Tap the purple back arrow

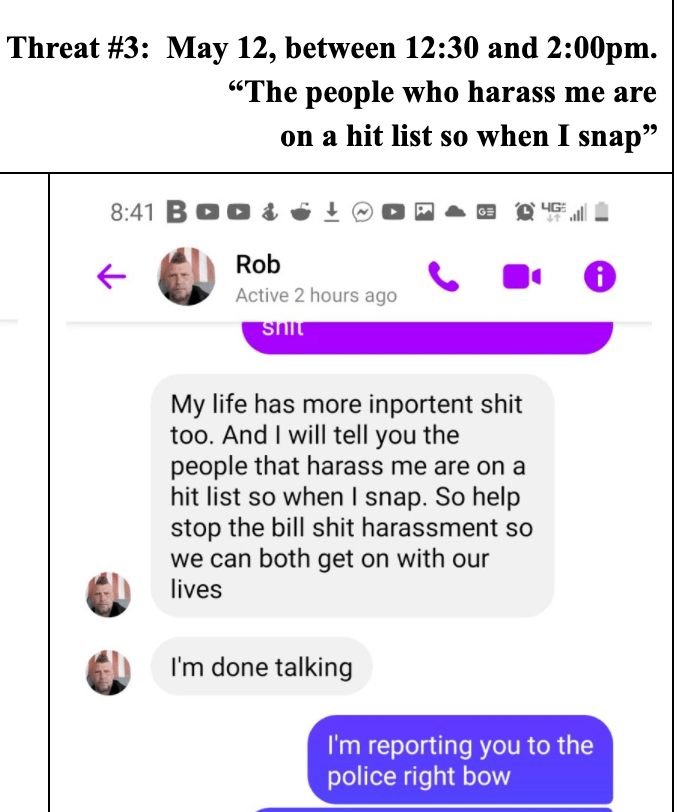point(111,276)
